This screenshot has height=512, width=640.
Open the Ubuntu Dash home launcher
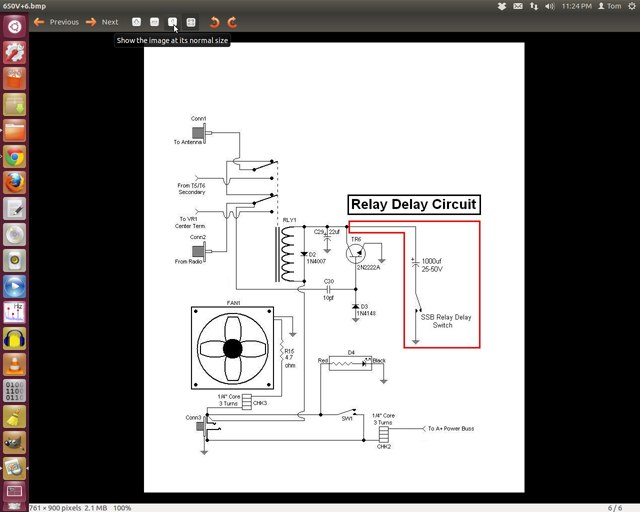[x=14, y=26]
